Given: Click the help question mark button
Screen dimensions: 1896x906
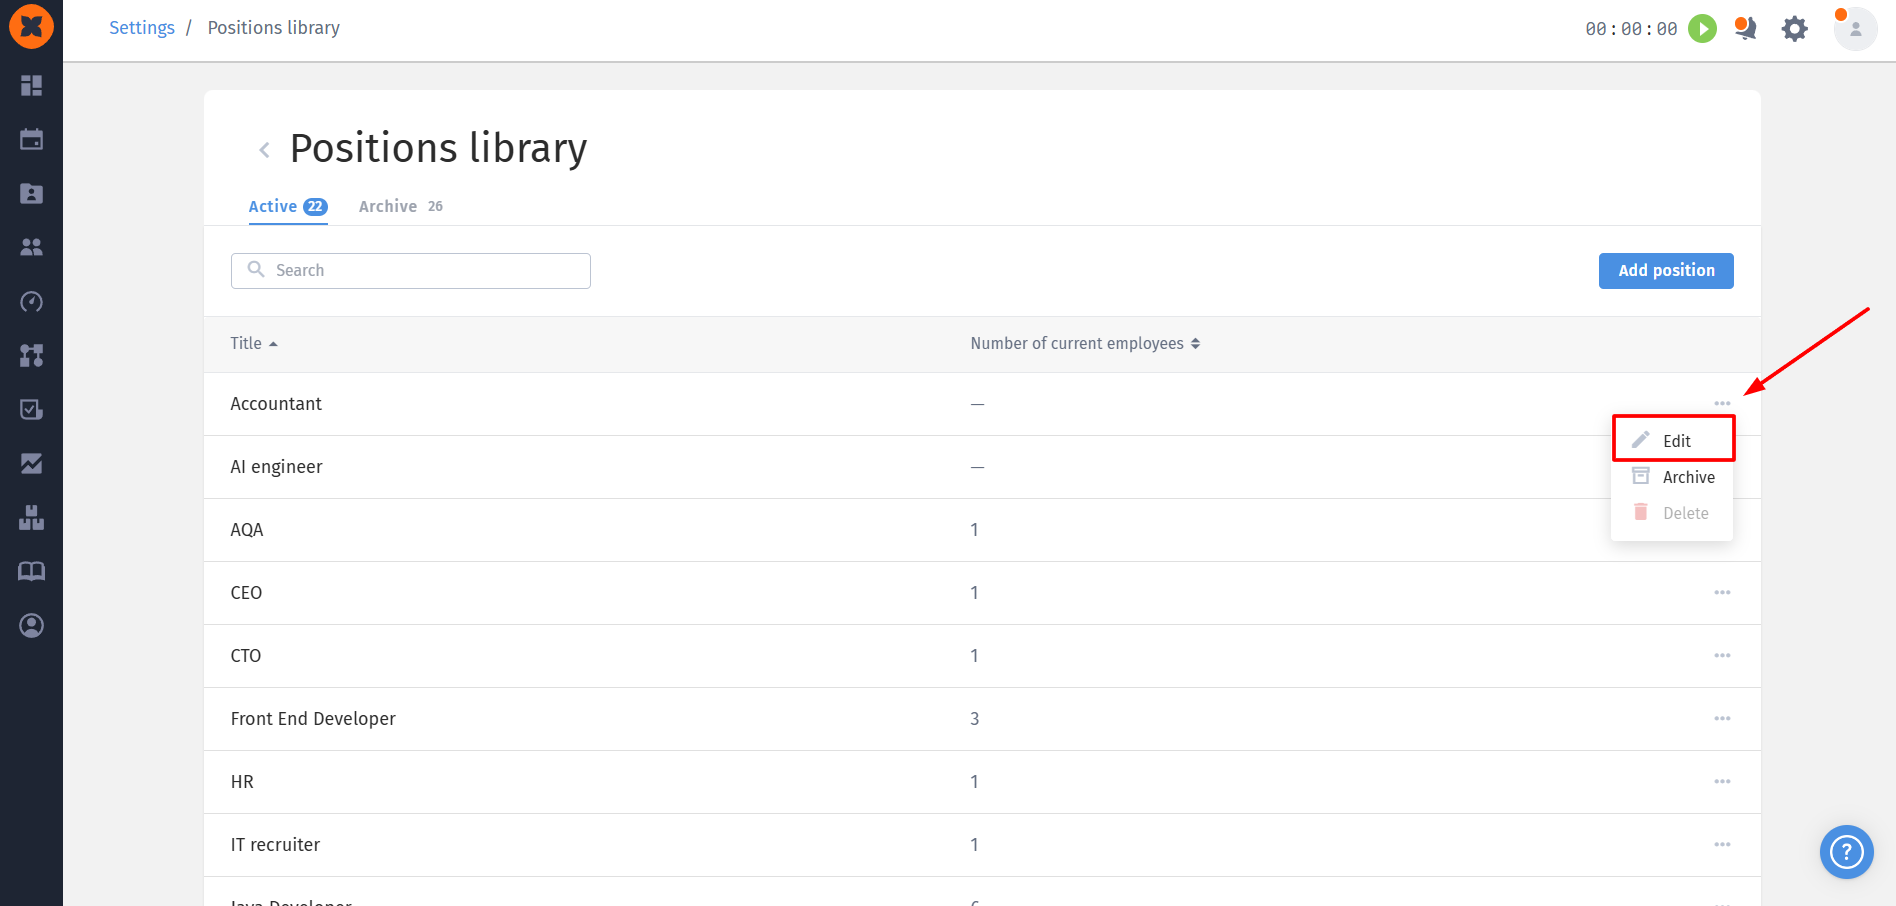Looking at the screenshot, I should pos(1846,852).
